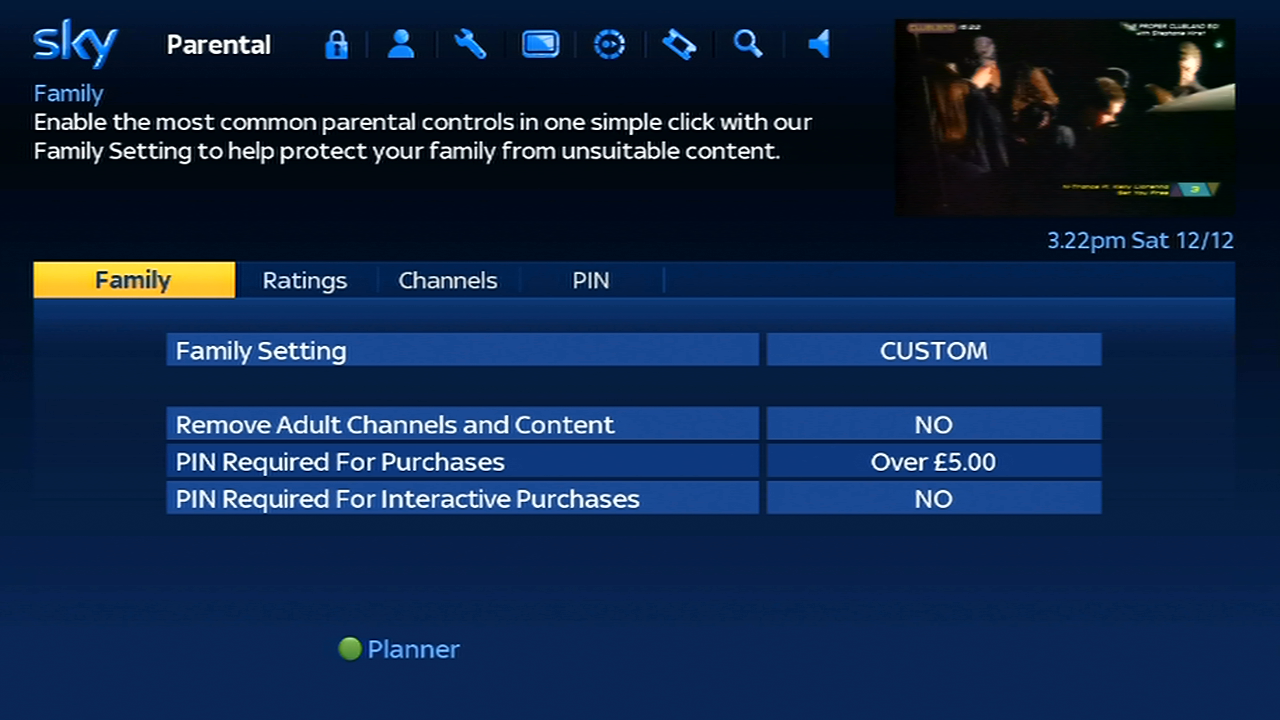Open the magnifying glass search icon
Image resolution: width=1280 pixels, height=720 pixels.
coord(748,45)
